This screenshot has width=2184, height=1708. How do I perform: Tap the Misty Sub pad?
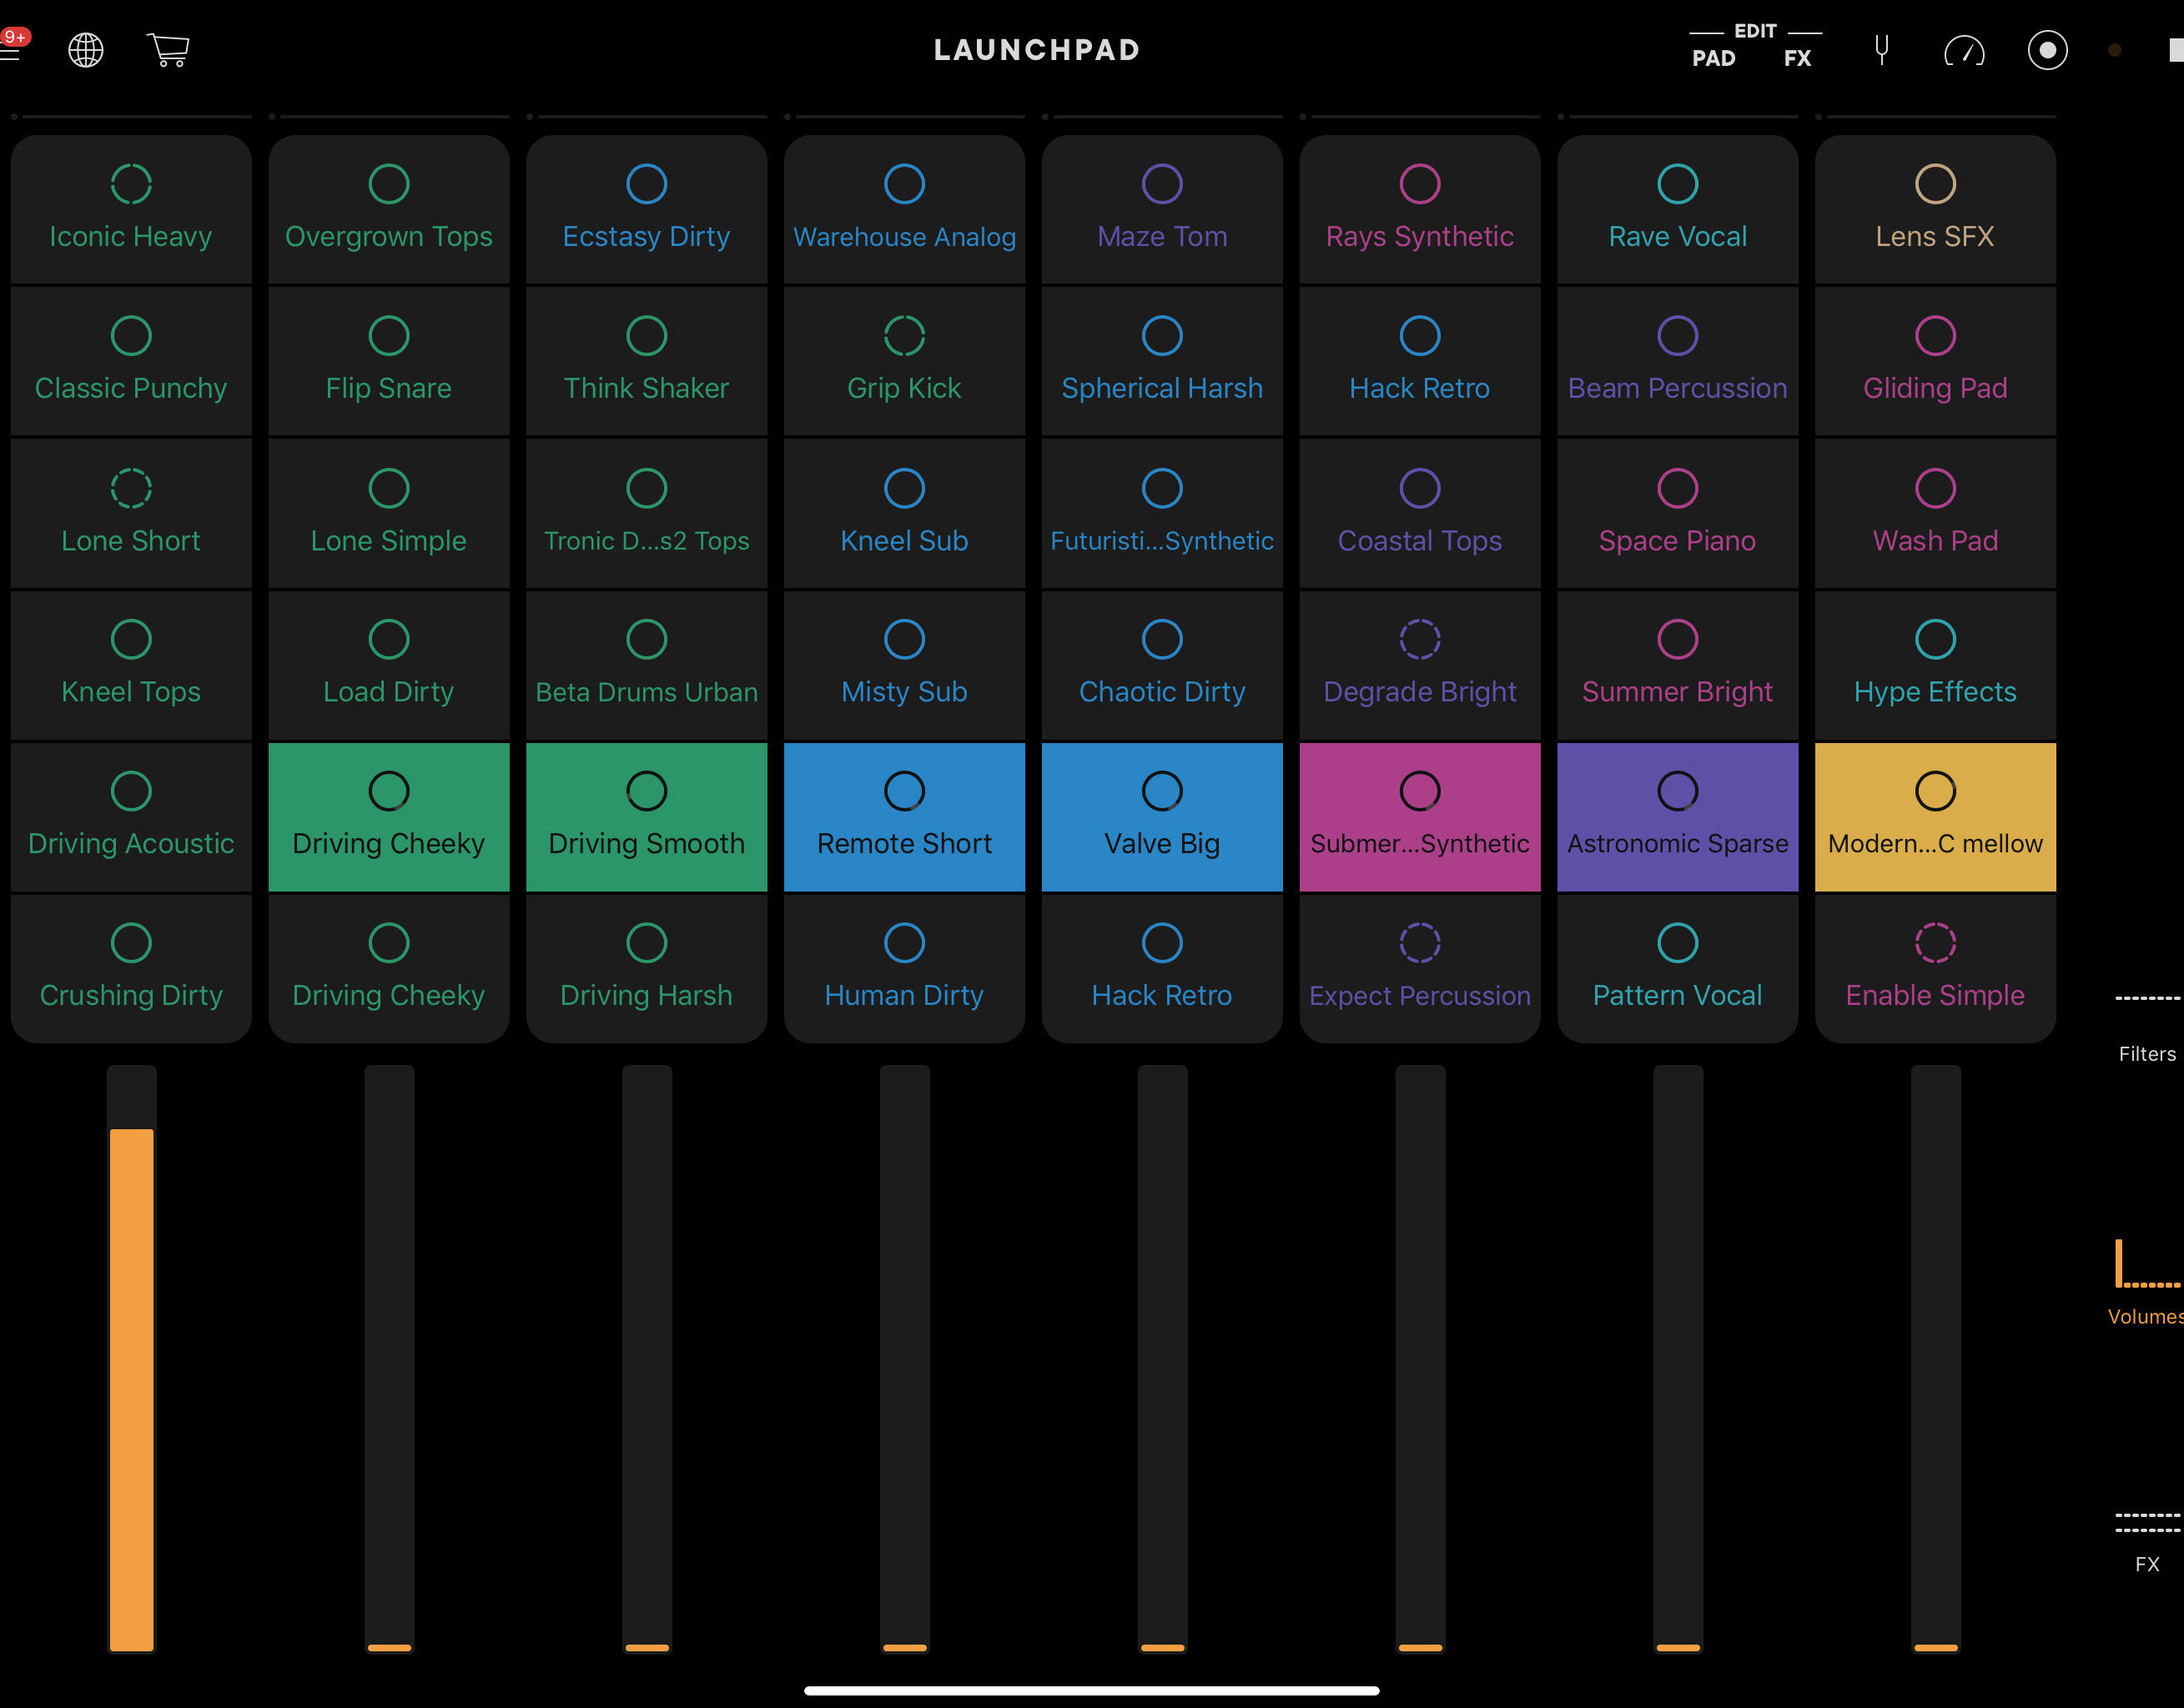coord(904,665)
